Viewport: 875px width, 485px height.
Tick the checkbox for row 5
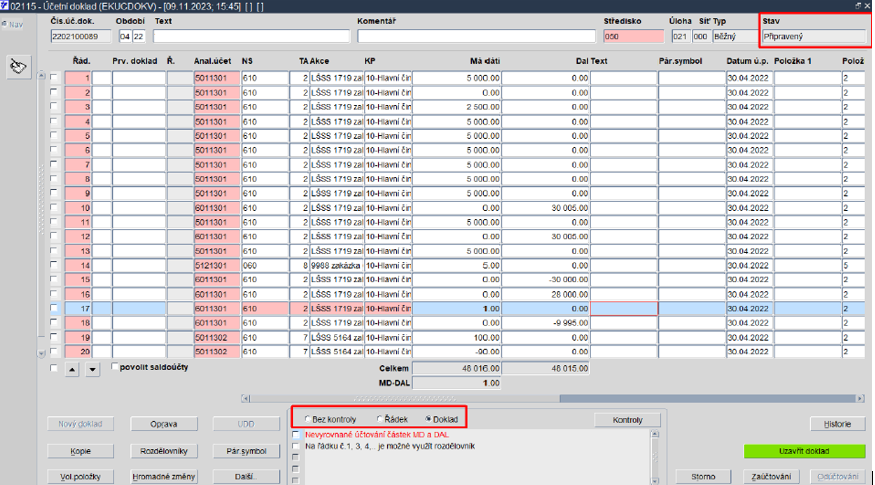coord(54,135)
